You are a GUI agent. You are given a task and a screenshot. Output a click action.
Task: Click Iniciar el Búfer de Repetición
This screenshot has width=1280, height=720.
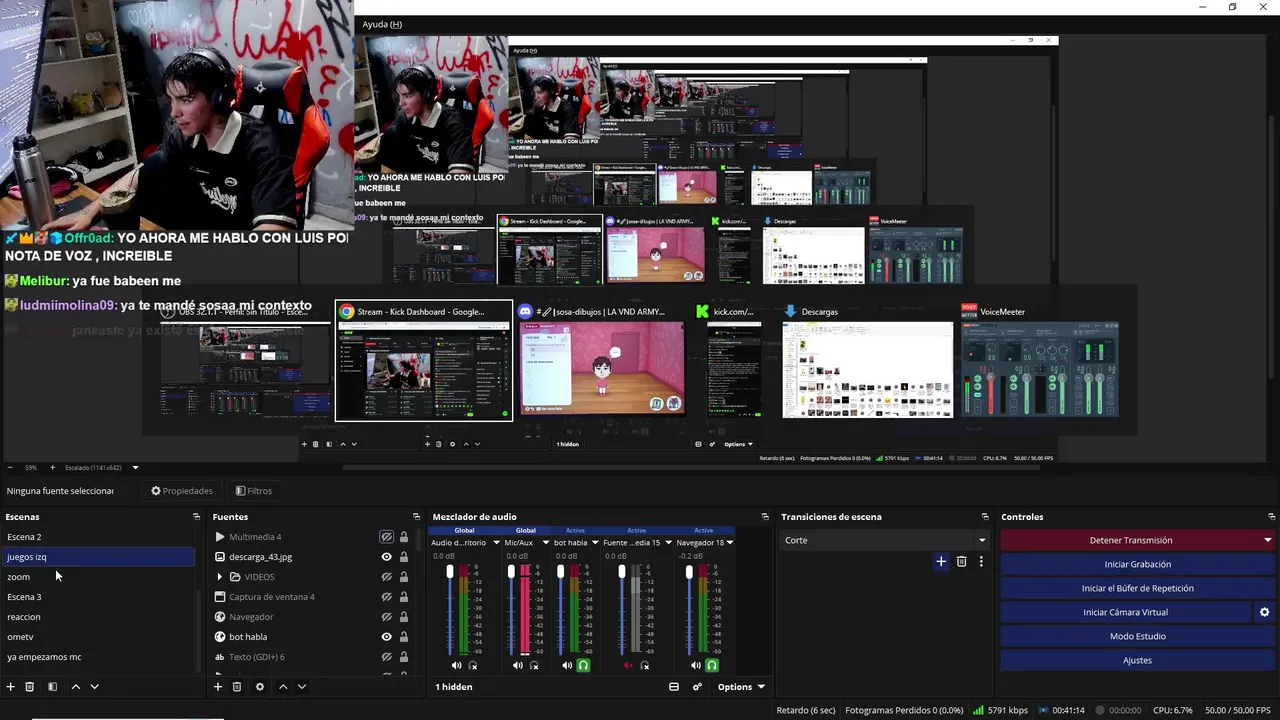(1138, 588)
